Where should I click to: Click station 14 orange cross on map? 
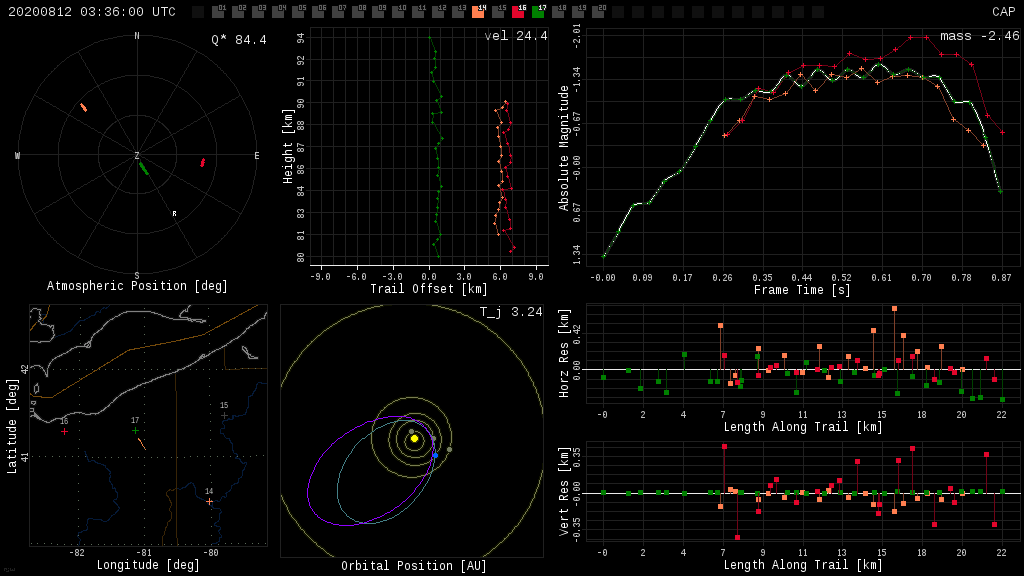coord(209,501)
